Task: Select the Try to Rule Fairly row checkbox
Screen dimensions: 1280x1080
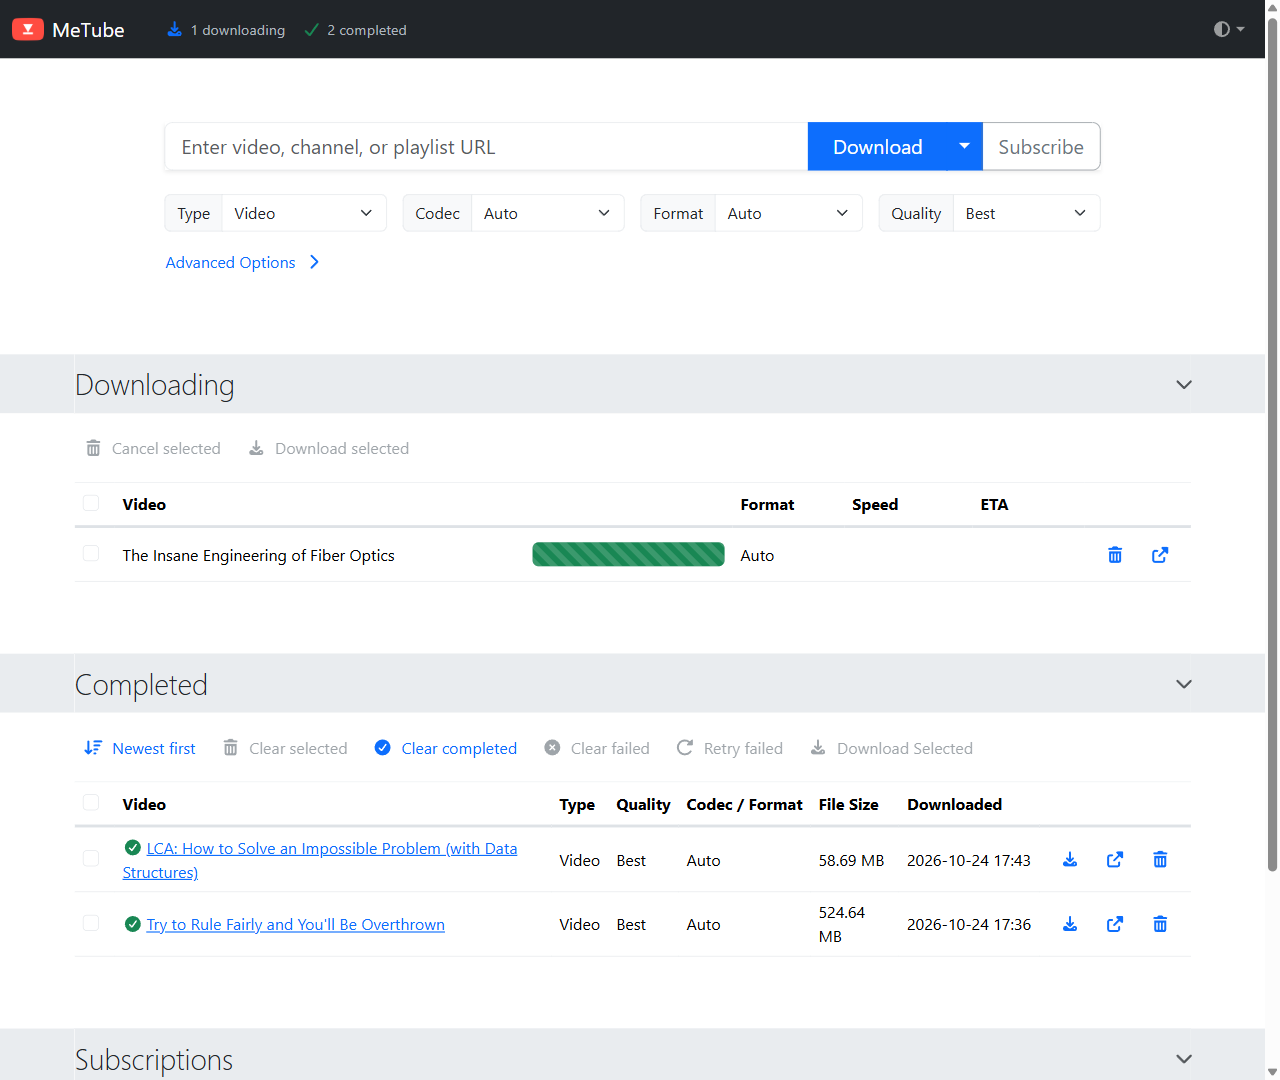Action: click(91, 923)
